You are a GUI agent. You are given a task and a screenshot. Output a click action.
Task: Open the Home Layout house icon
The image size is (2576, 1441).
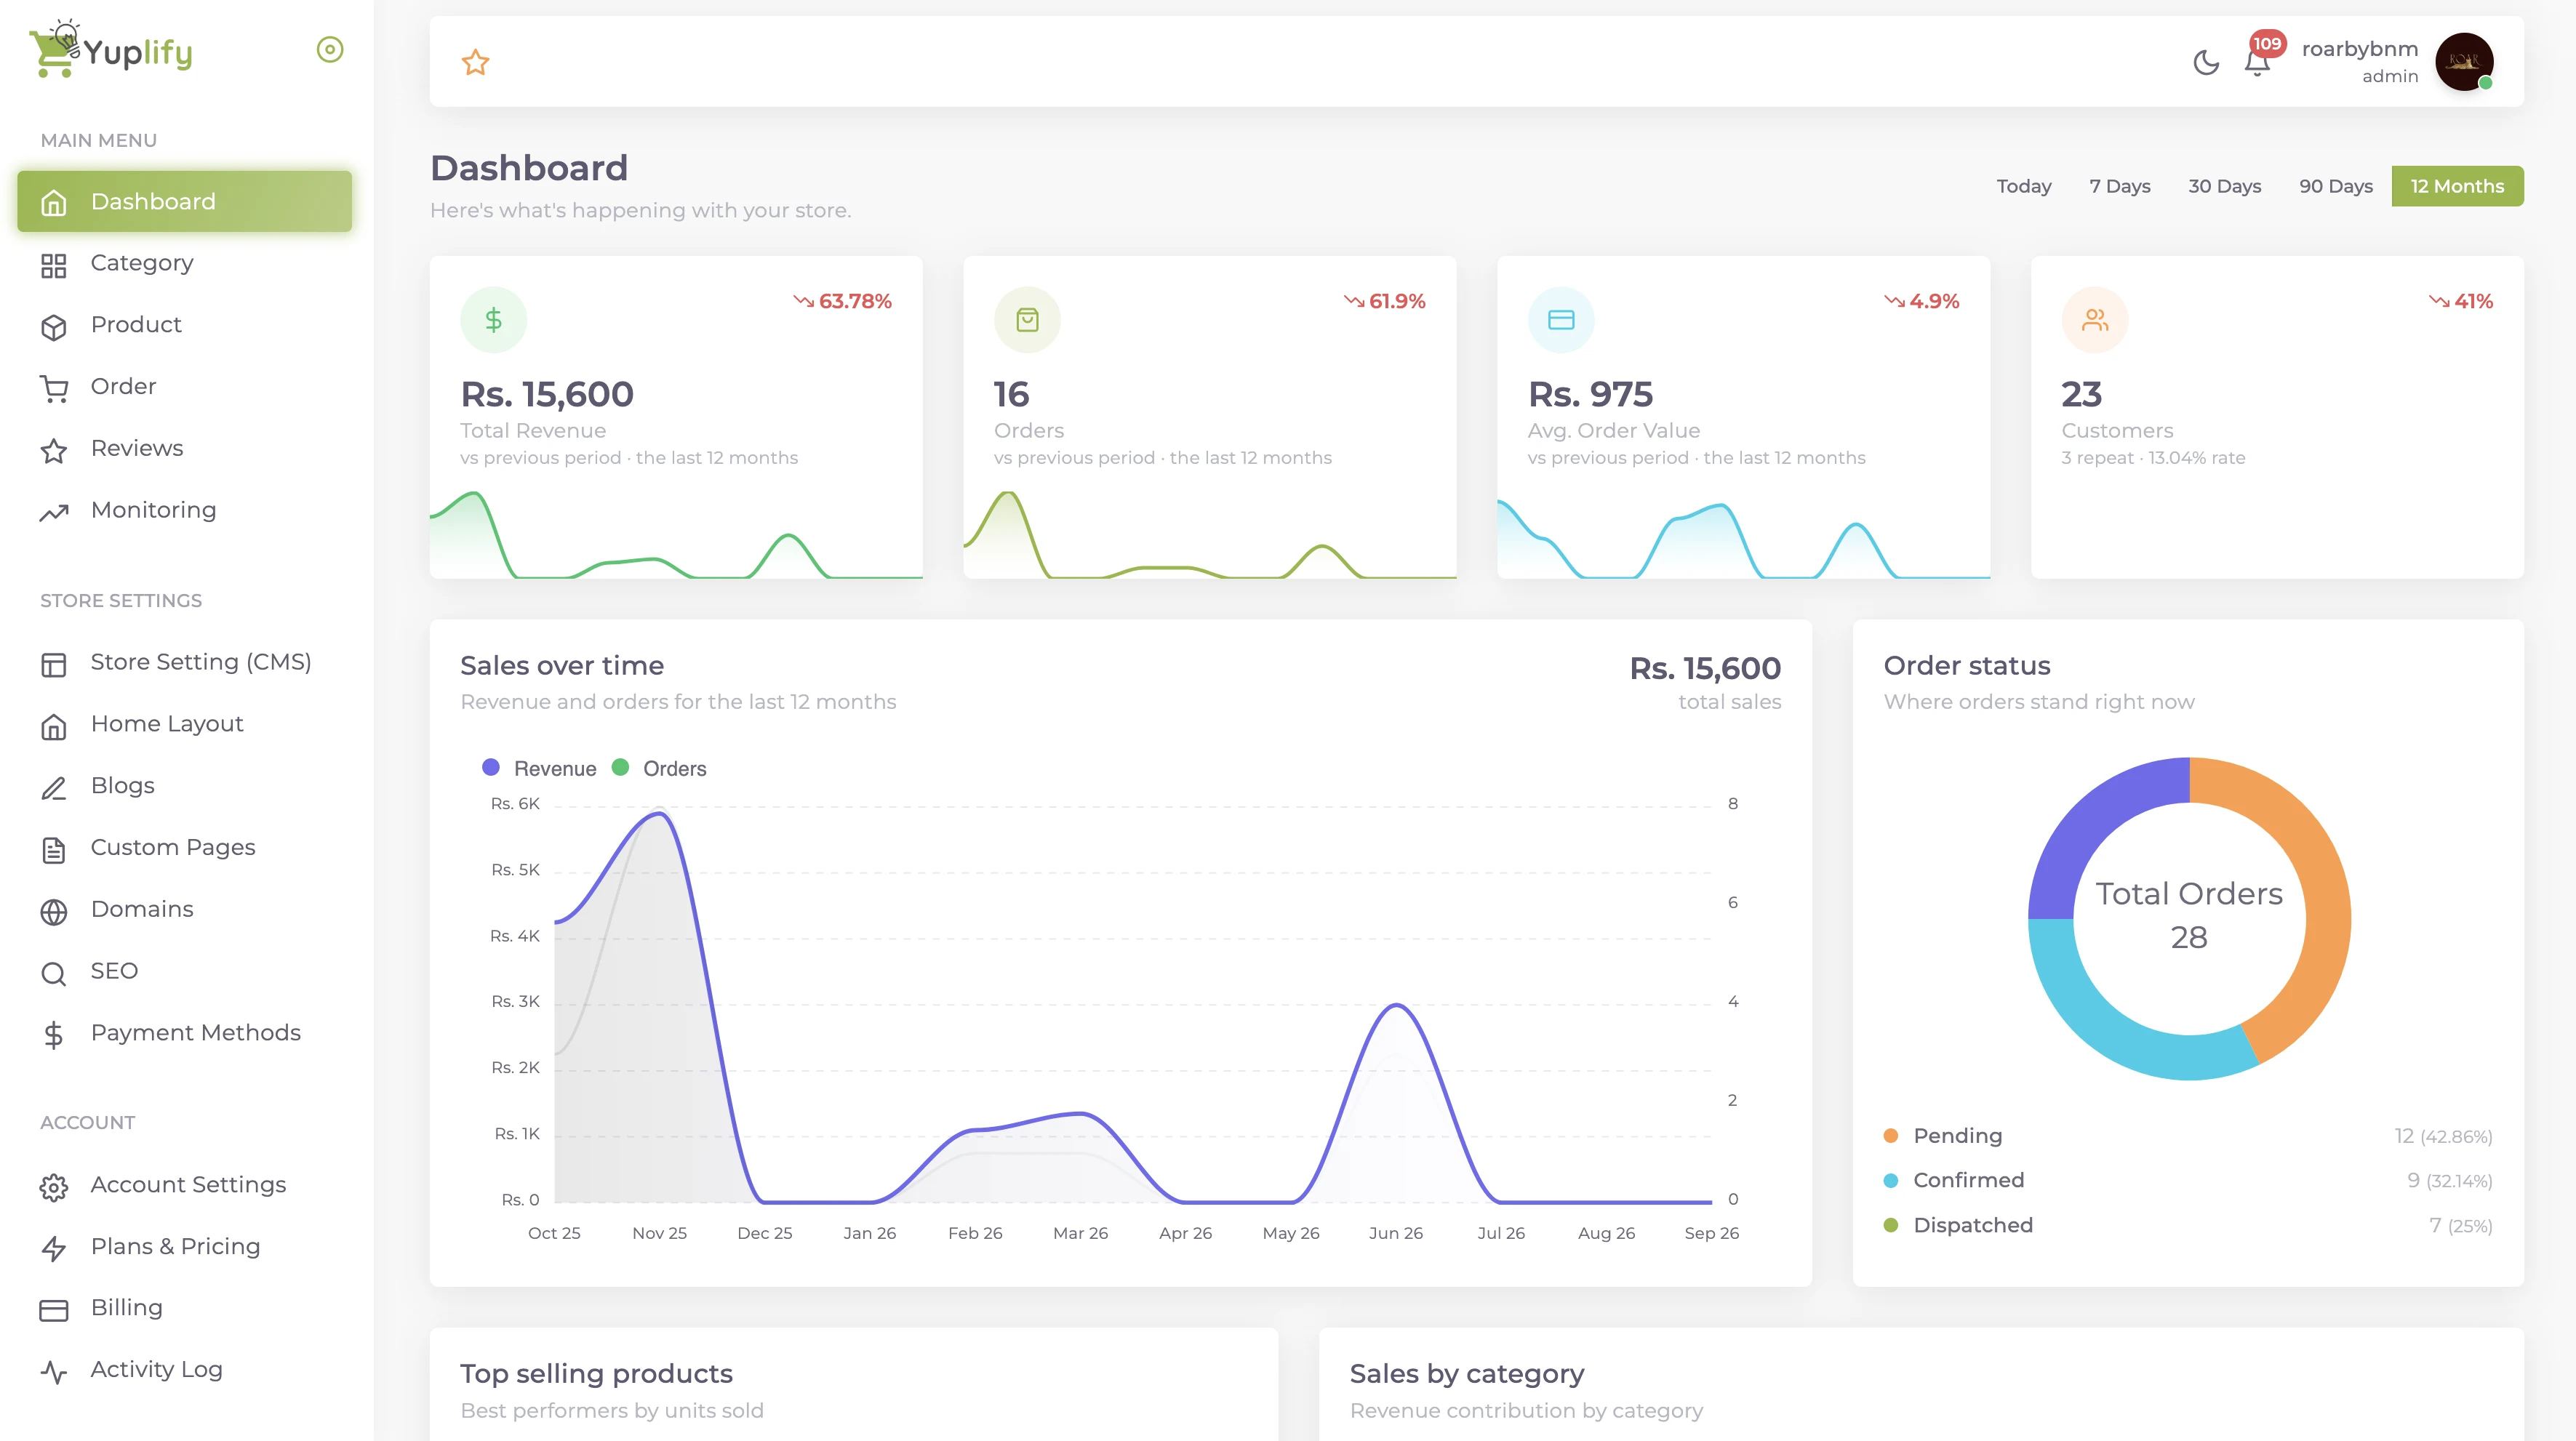point(54,726)
